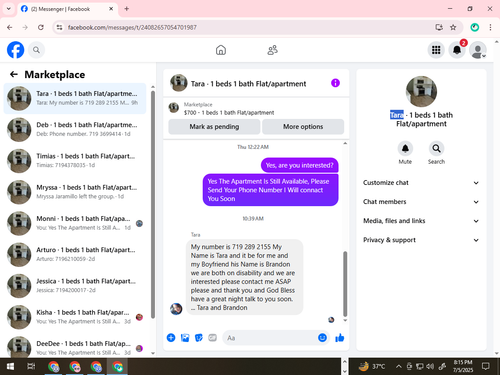
Task: Open Deb conversation in list
Action: tap(75, 130)
